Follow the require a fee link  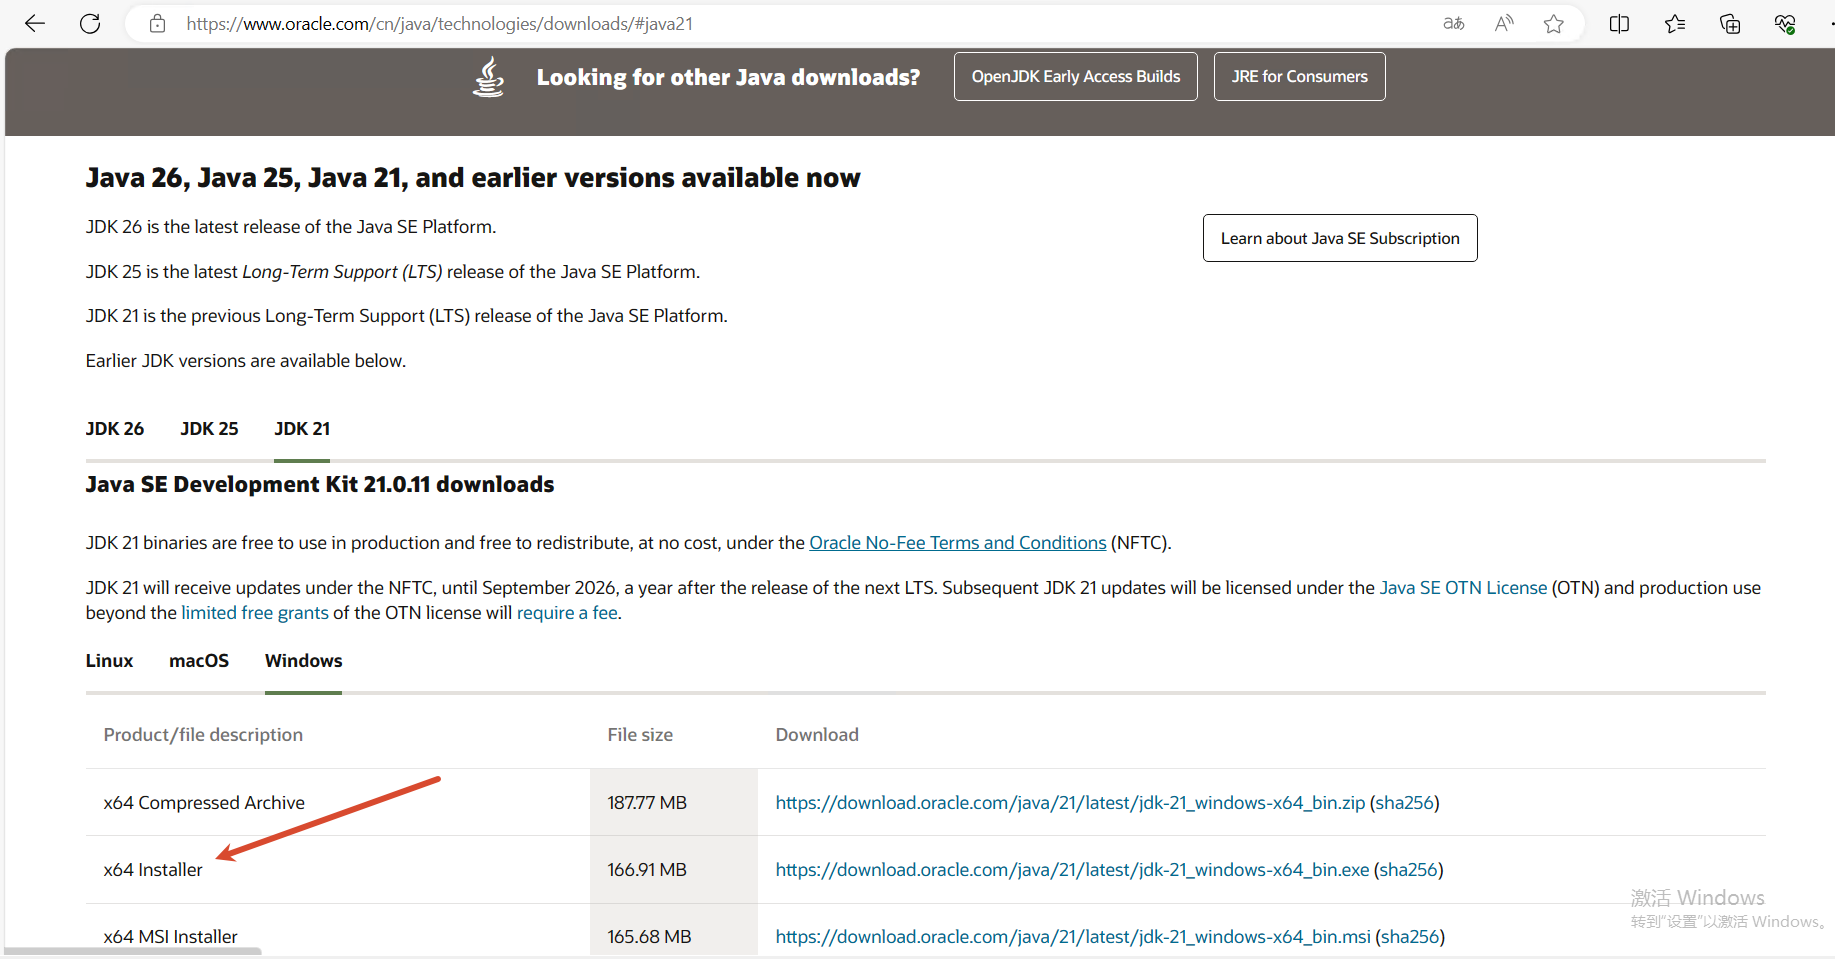click(567, 613)
